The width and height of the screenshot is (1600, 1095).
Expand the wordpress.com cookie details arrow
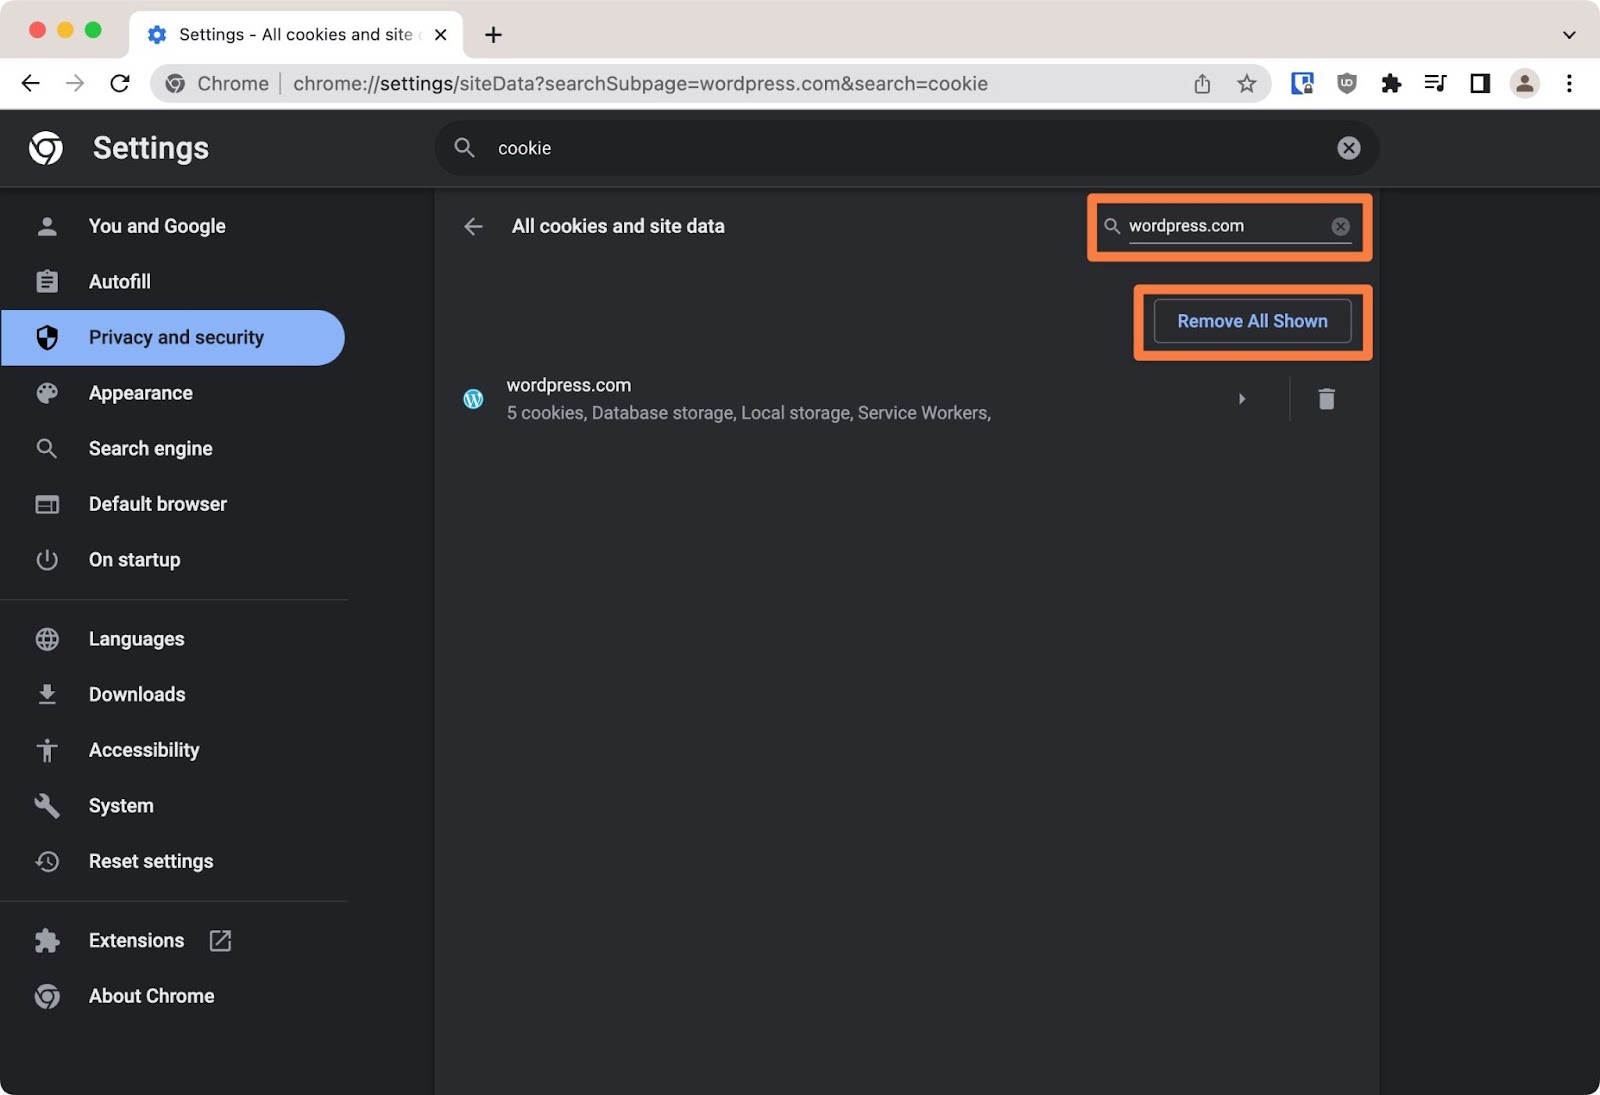click(1242, 398)
